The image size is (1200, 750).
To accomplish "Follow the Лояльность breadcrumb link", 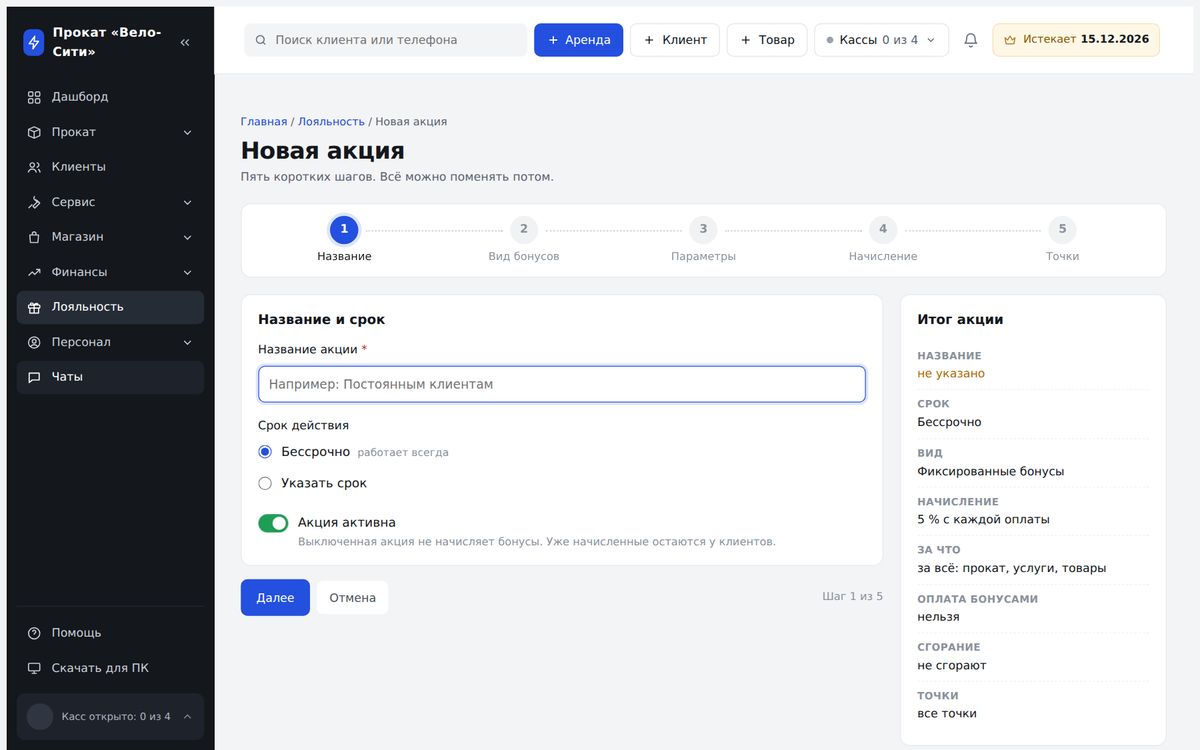I will click(x=331, y=121).
